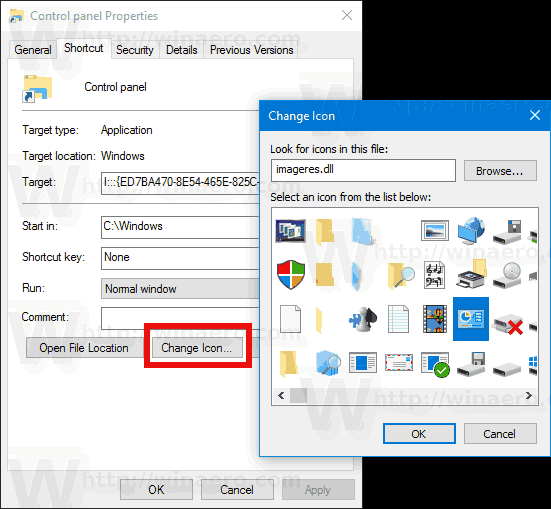This screenshot has height=509, width=551.
Task: Select the desktop with windows icon
Action: click(x=291, y=231)
